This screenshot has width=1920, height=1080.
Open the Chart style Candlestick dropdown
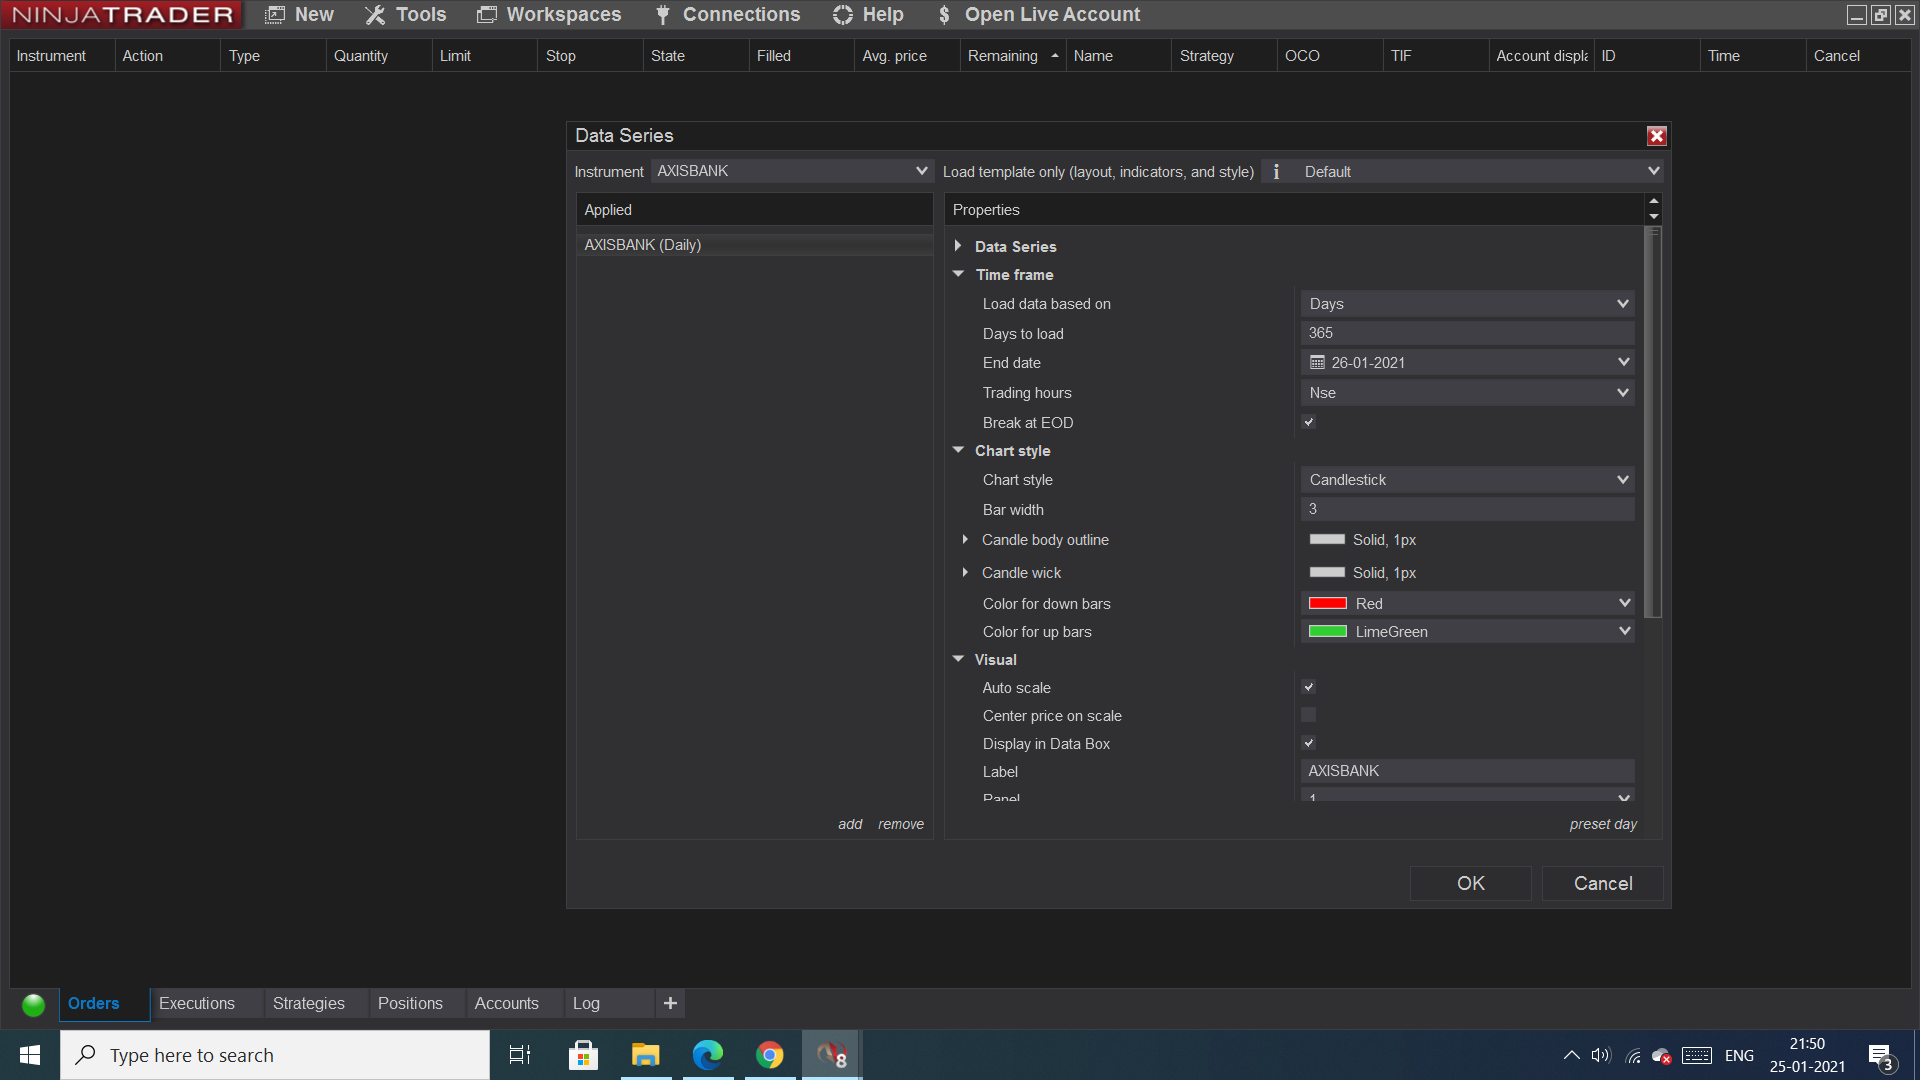click(x=1467, y=480)
